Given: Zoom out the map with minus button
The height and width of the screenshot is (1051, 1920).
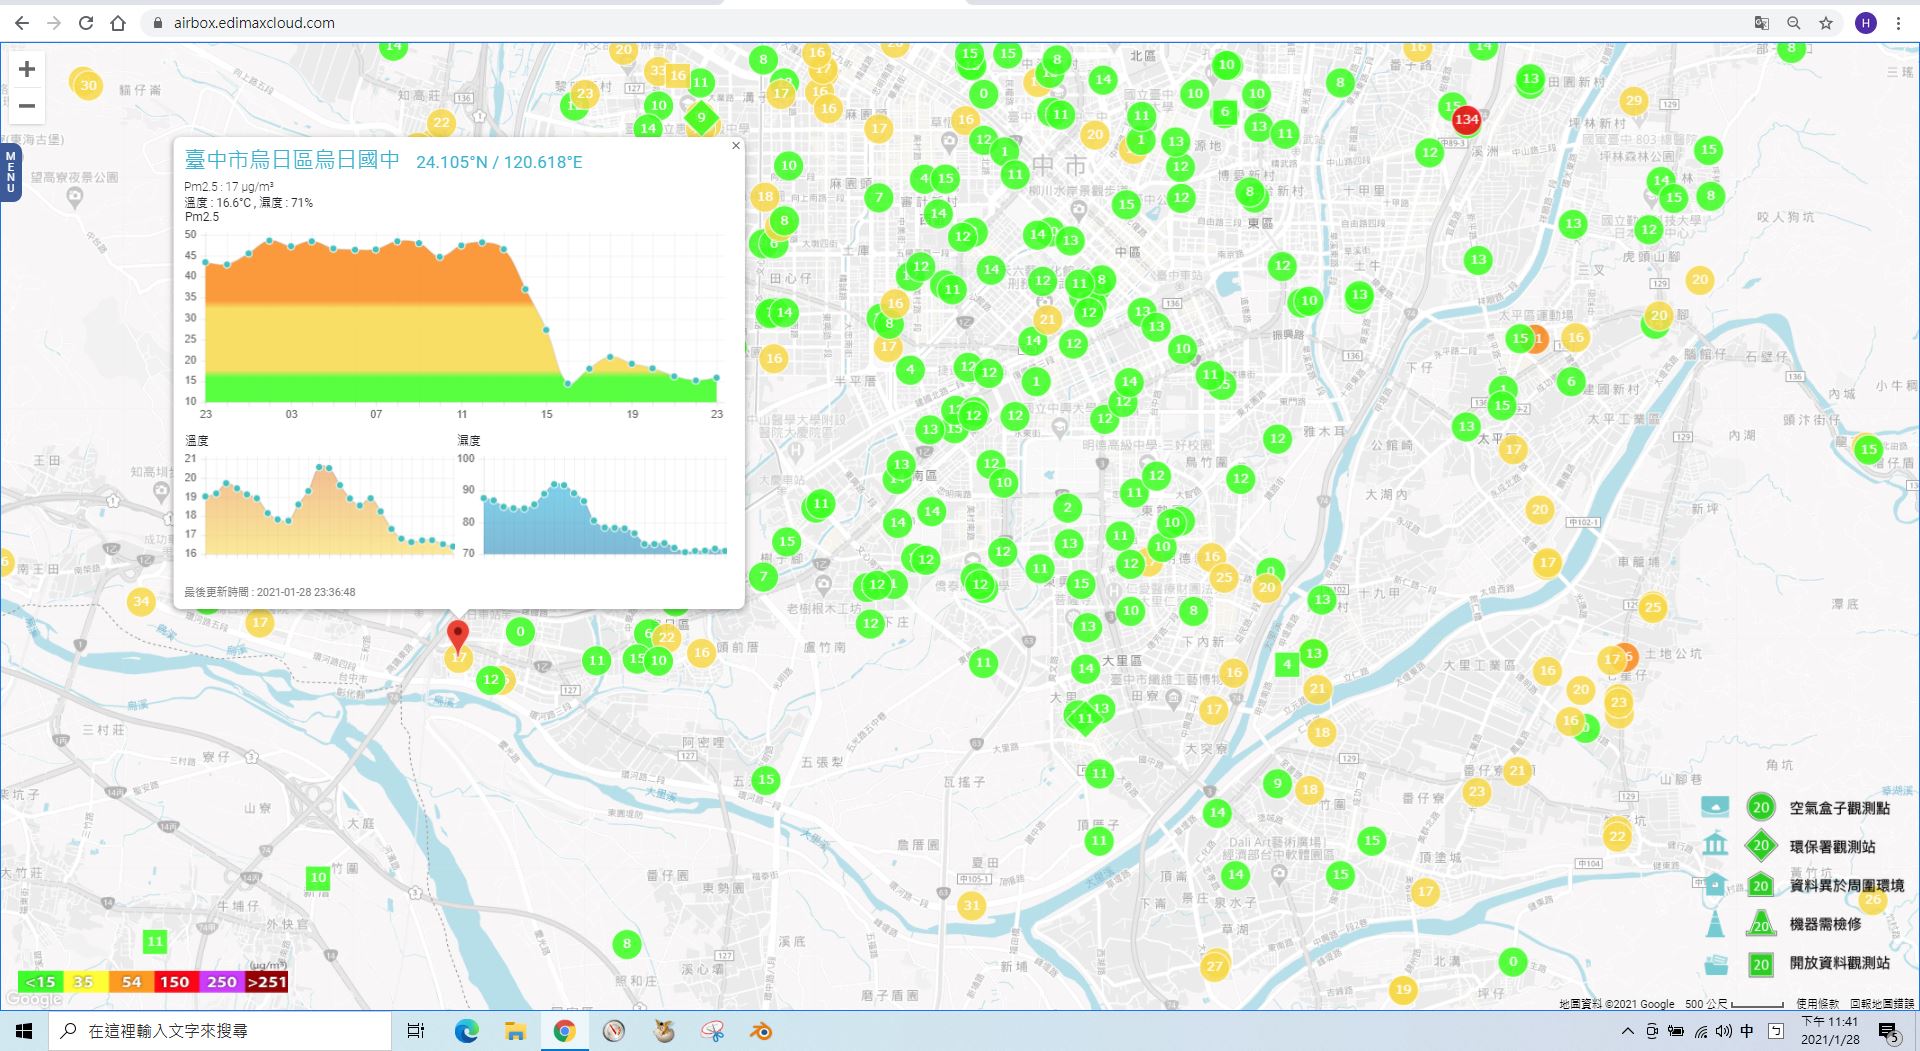Looking at the screenshot, I should (27, 106).
